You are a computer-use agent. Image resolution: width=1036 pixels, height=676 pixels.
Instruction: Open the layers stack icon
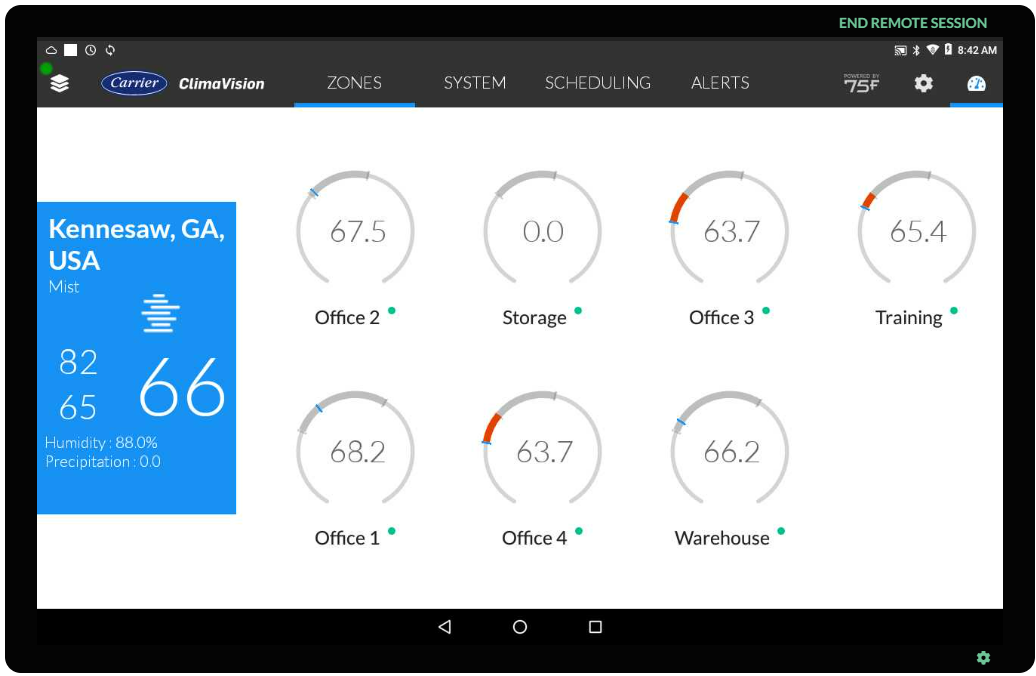pos(59,83)
